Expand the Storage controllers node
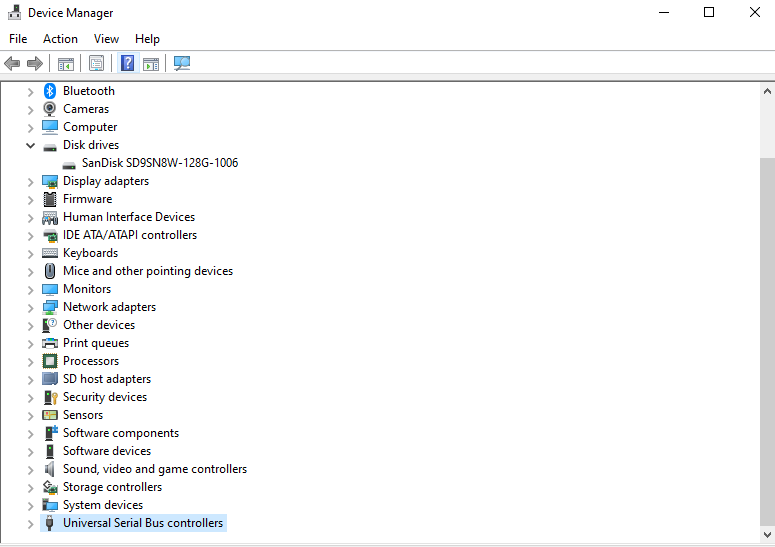This screenshot has height=547, width=775. [x=31, y=488]
